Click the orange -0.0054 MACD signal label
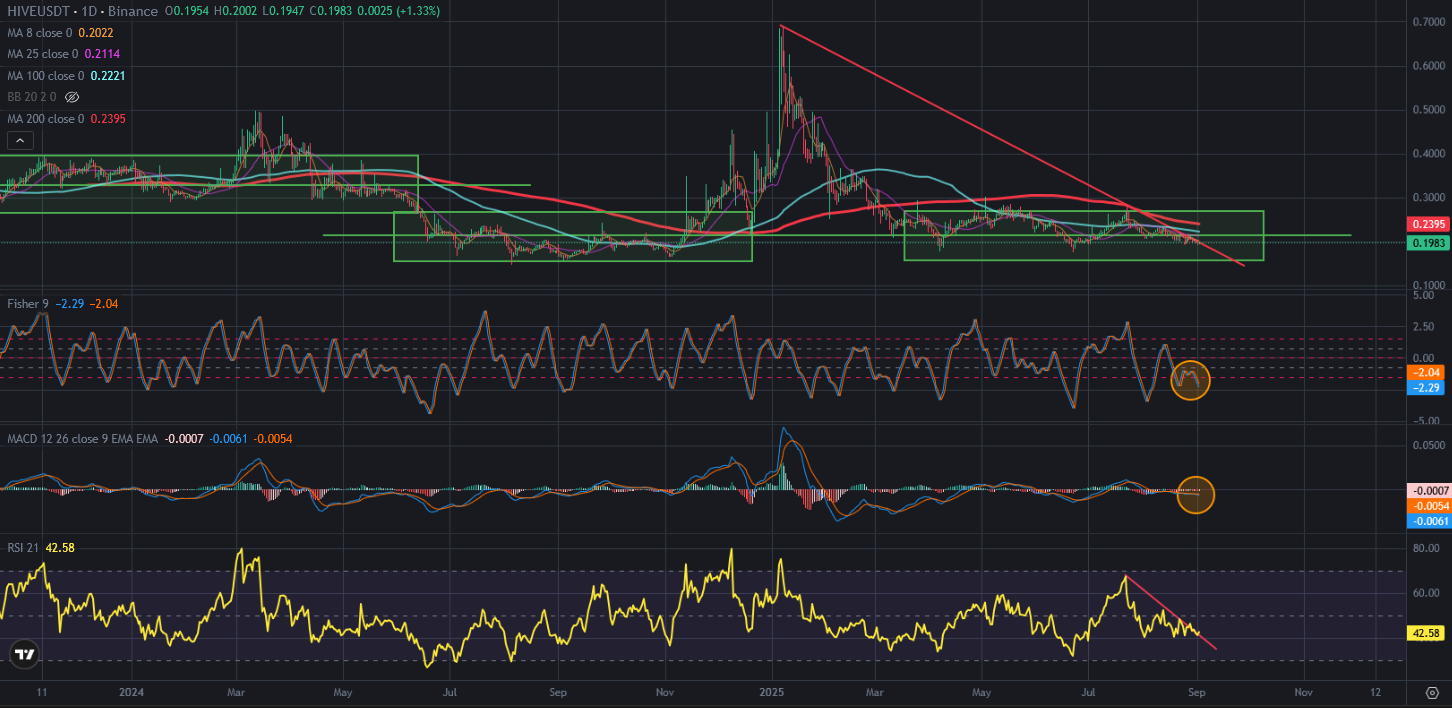Viewport: 1452px width, 708px height. click(x=1427, y=506)
